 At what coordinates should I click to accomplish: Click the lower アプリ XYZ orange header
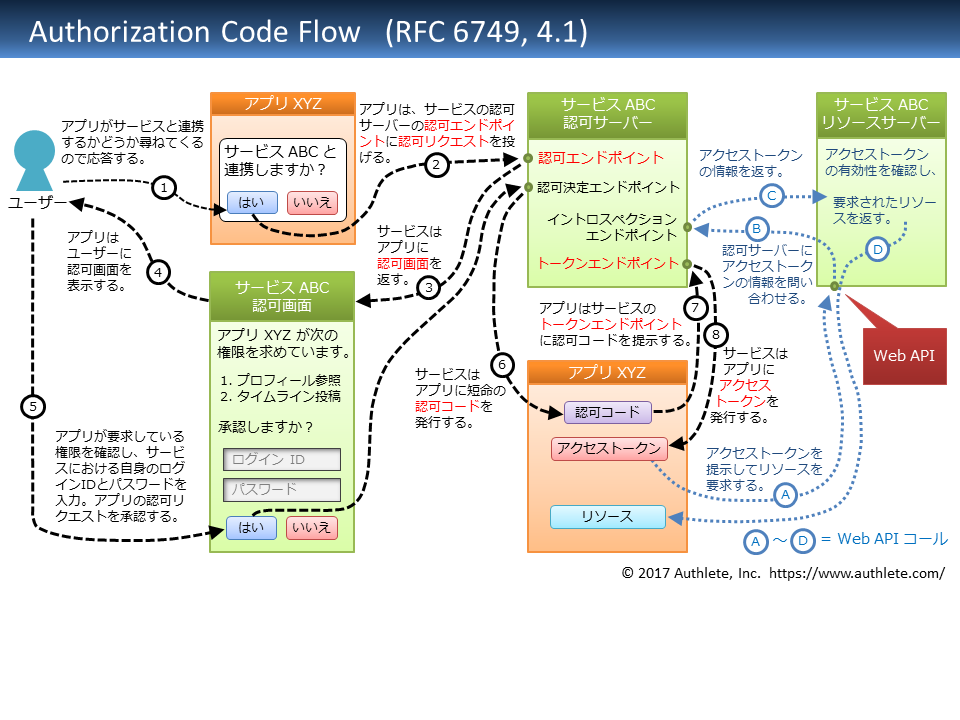607,372
